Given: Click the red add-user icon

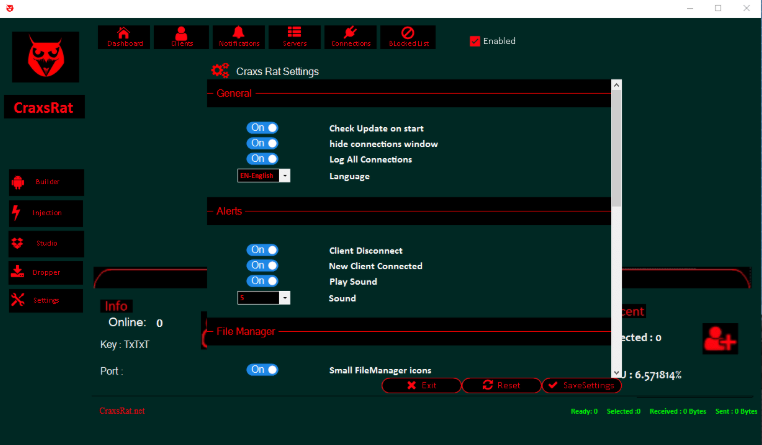Looking at the screenshot, I should (x=720, y=339).
